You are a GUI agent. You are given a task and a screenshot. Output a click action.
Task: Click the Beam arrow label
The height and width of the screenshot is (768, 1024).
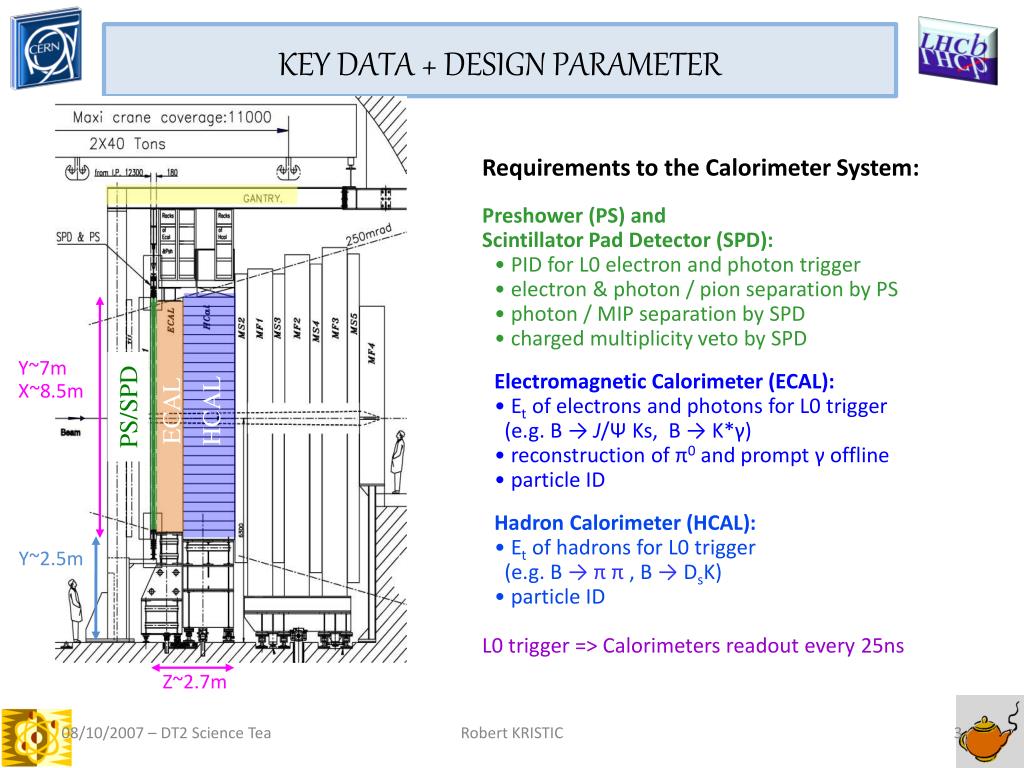71,432
